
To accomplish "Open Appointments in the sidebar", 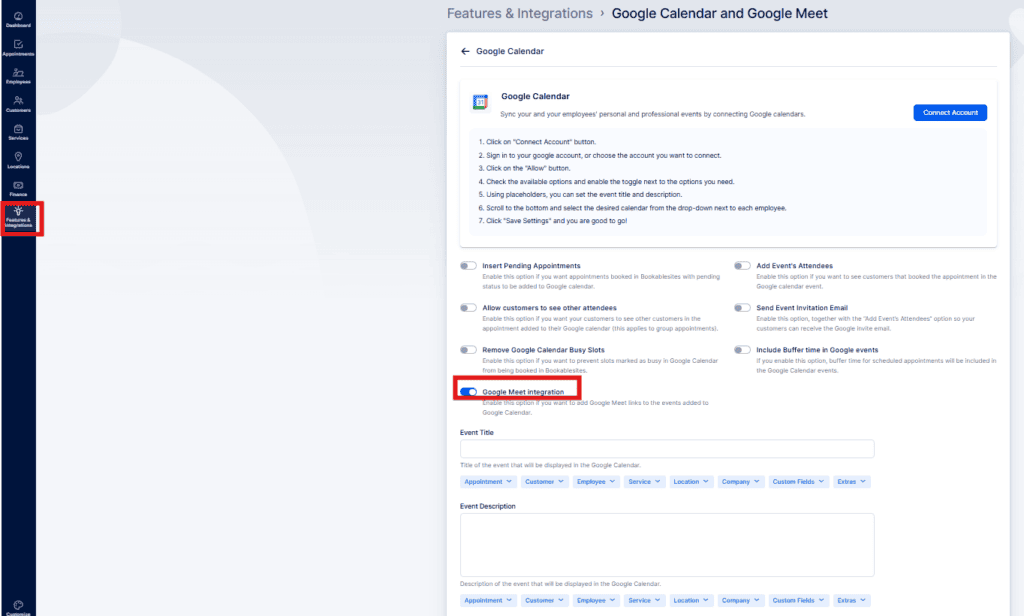I will pos(18,48).
